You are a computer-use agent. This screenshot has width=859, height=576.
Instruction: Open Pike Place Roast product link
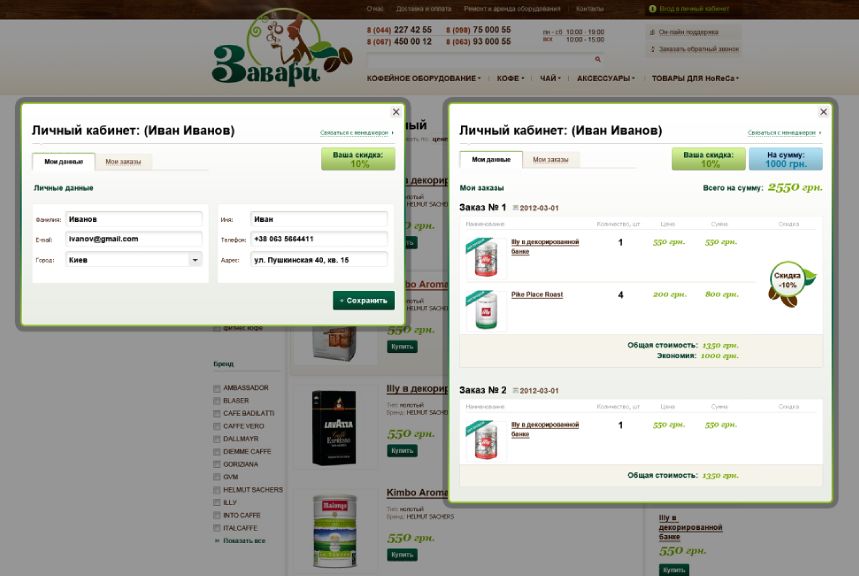click(x=537, y=295)
